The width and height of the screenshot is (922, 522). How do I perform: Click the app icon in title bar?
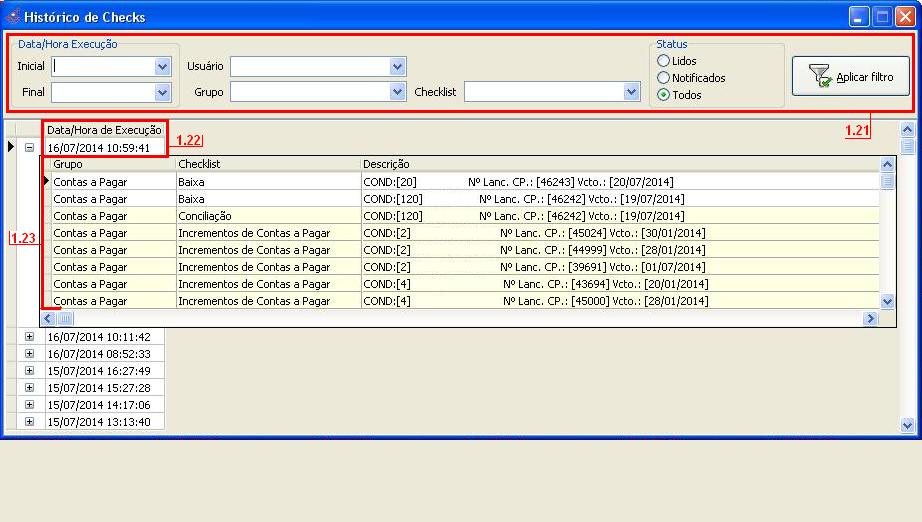click(13, 17)
